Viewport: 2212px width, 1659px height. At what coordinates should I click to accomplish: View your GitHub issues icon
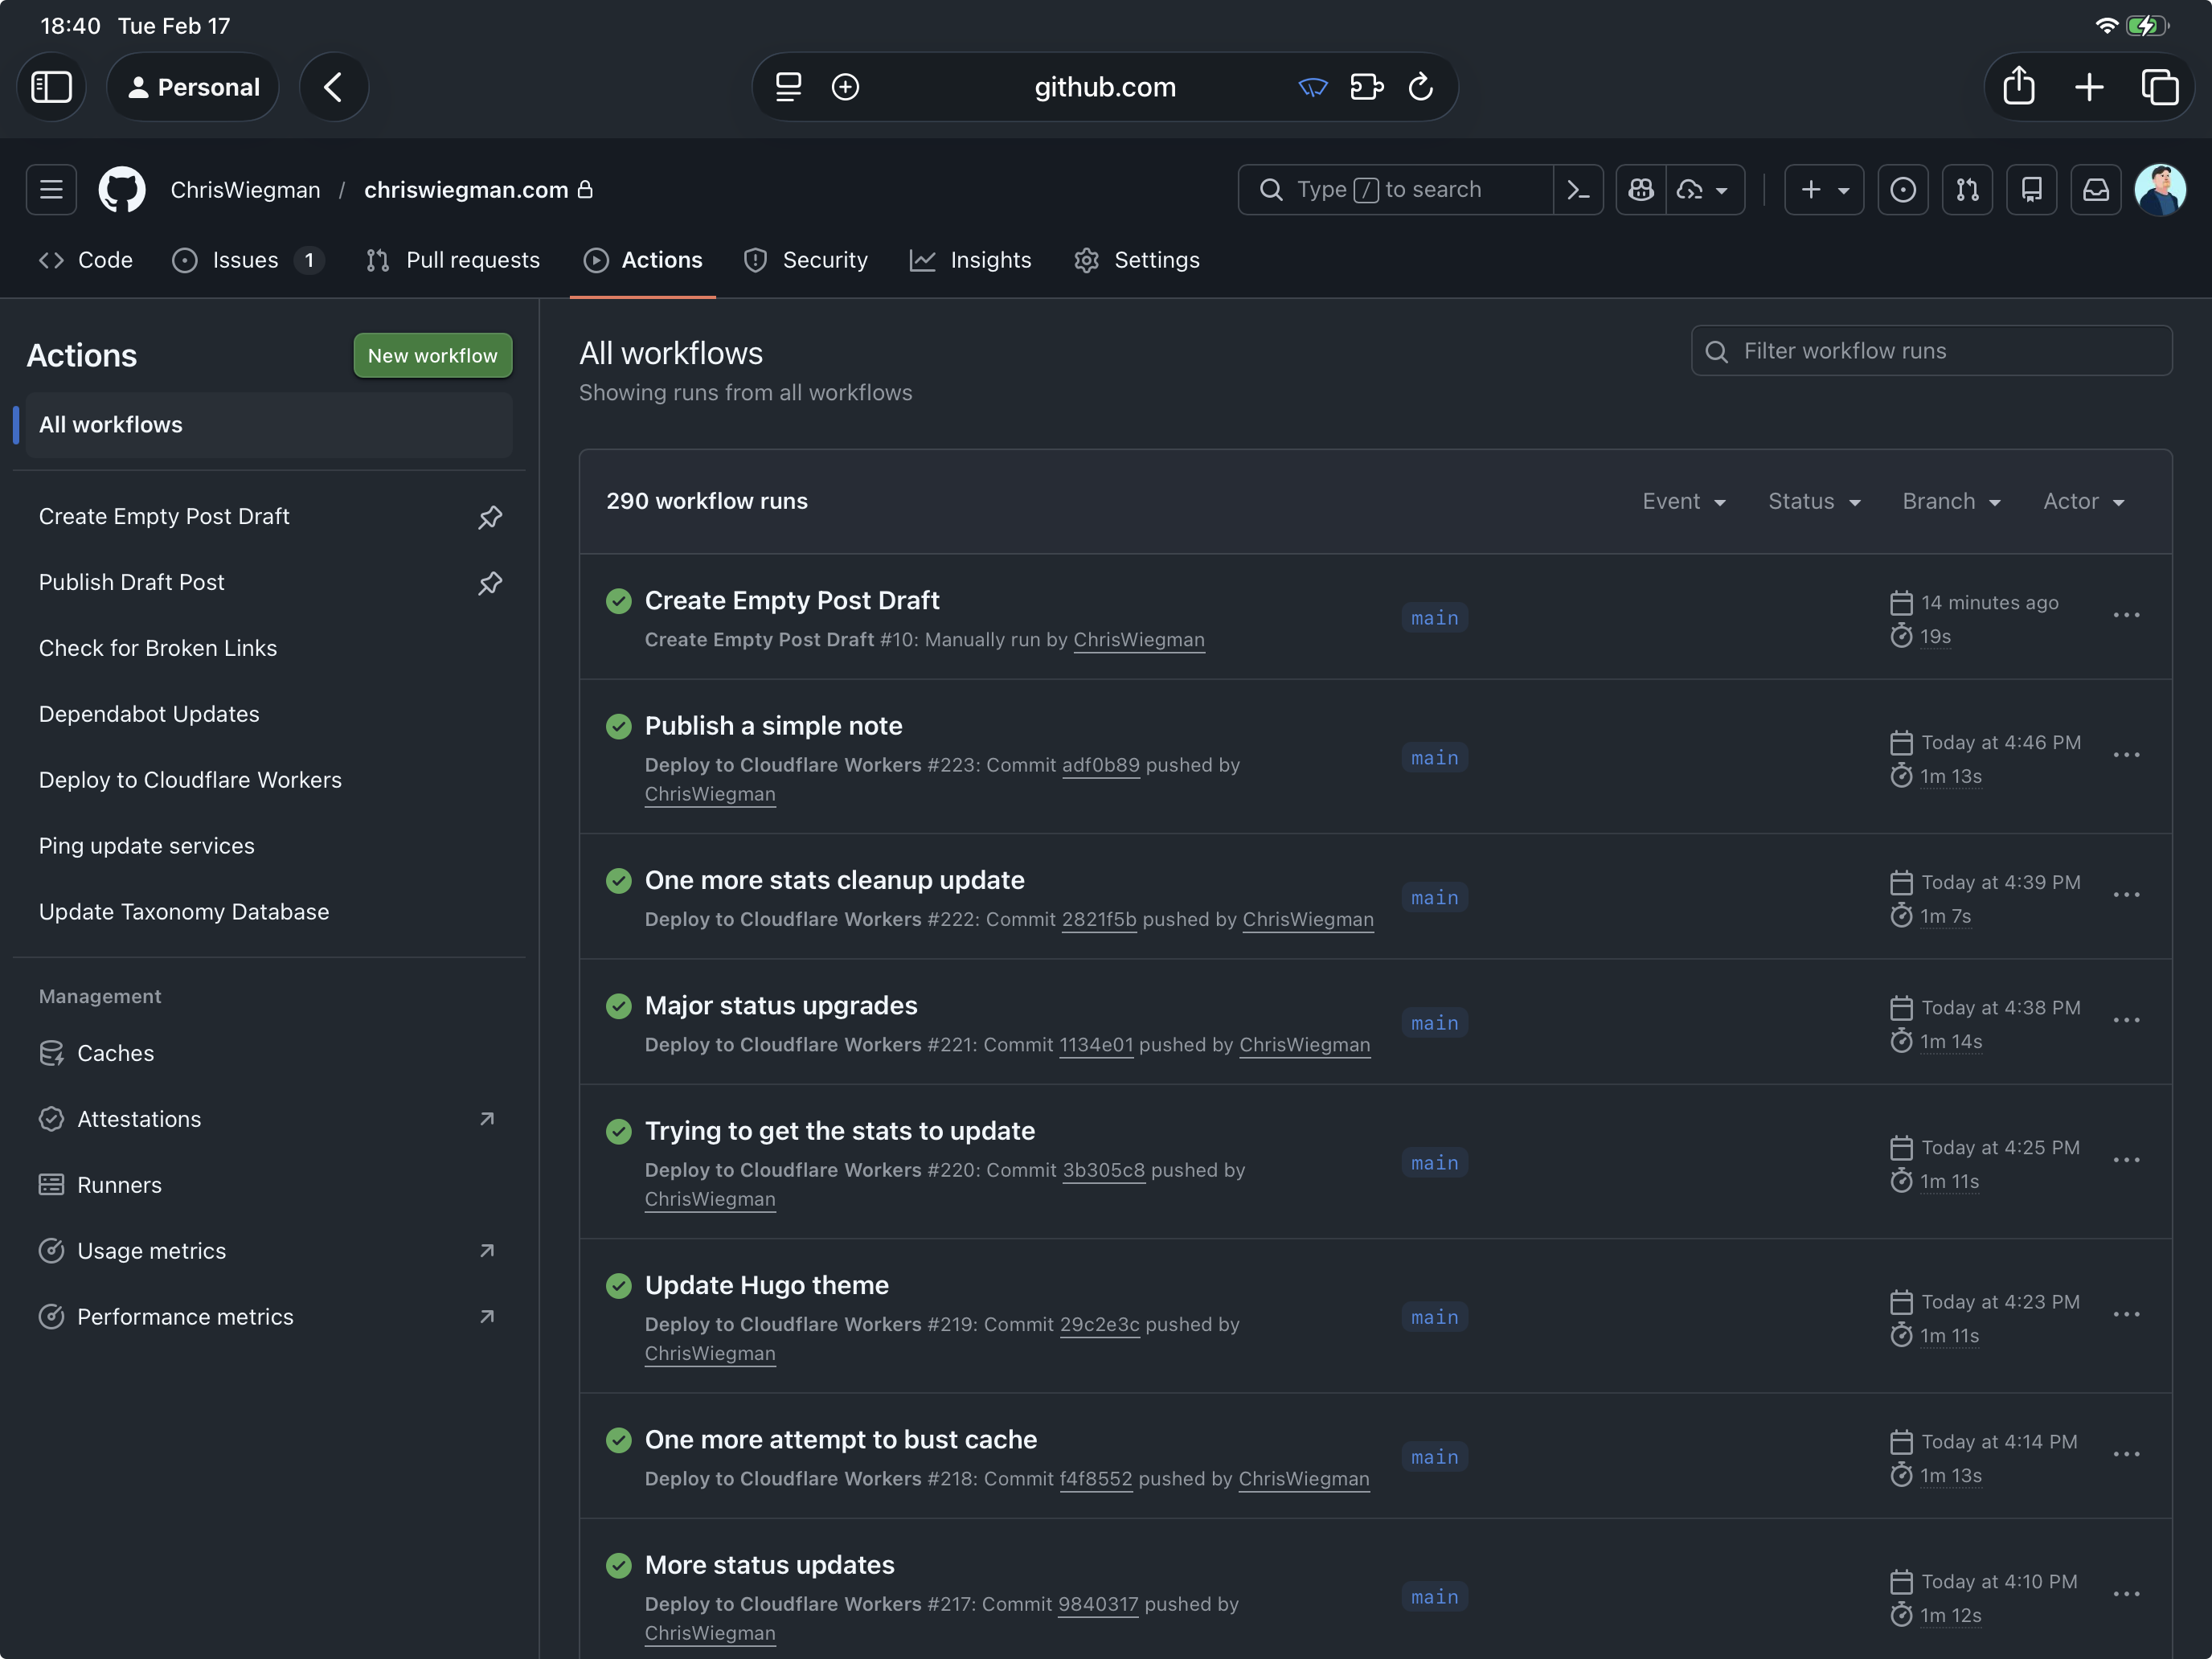pos(1903,189)
